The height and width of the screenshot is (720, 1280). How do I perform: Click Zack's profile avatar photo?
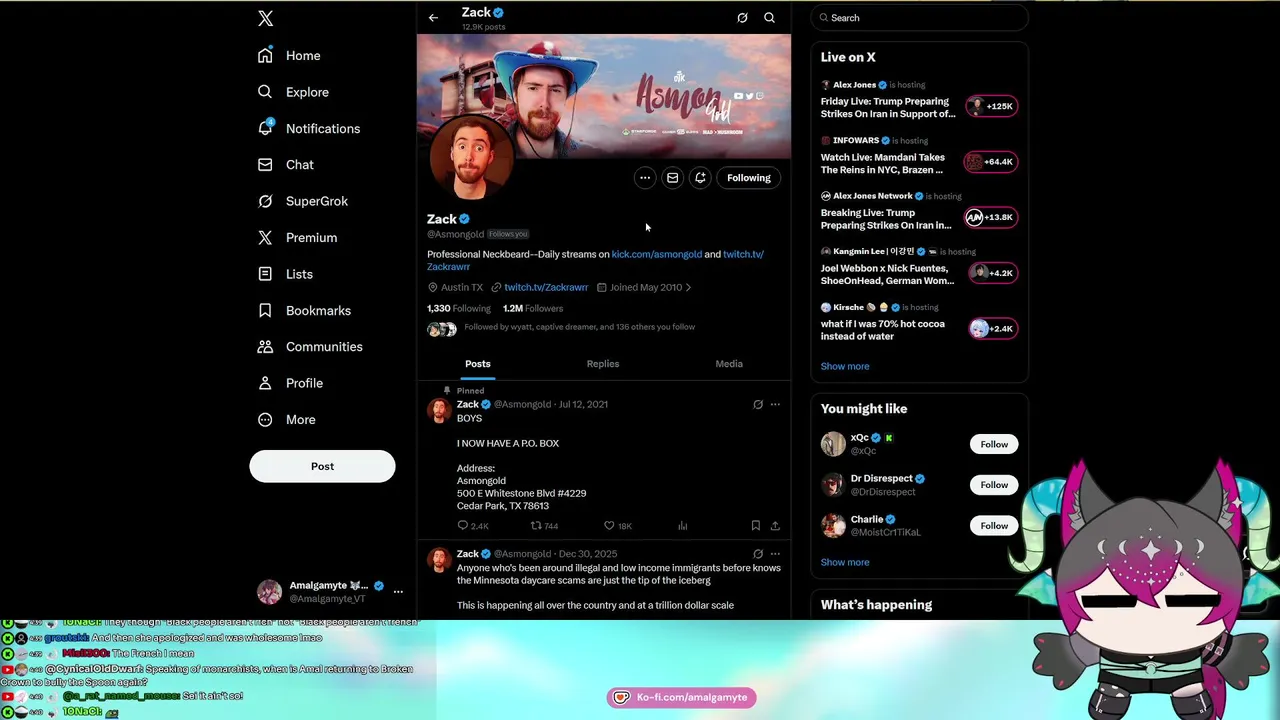(x=470, y=158)
